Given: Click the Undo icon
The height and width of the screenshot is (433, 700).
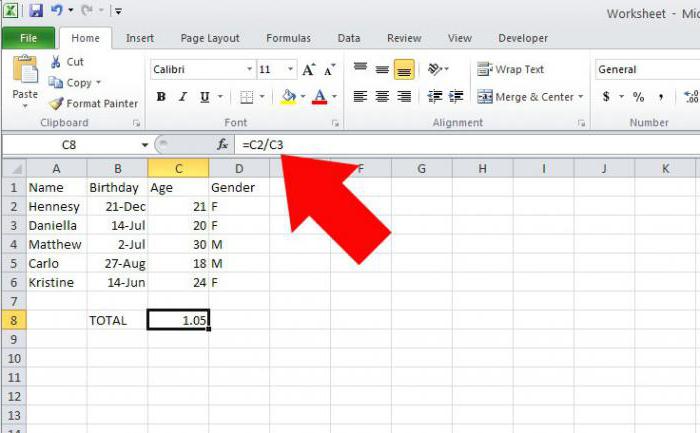Looking at the screenshot, I should [x=57, y=10].
